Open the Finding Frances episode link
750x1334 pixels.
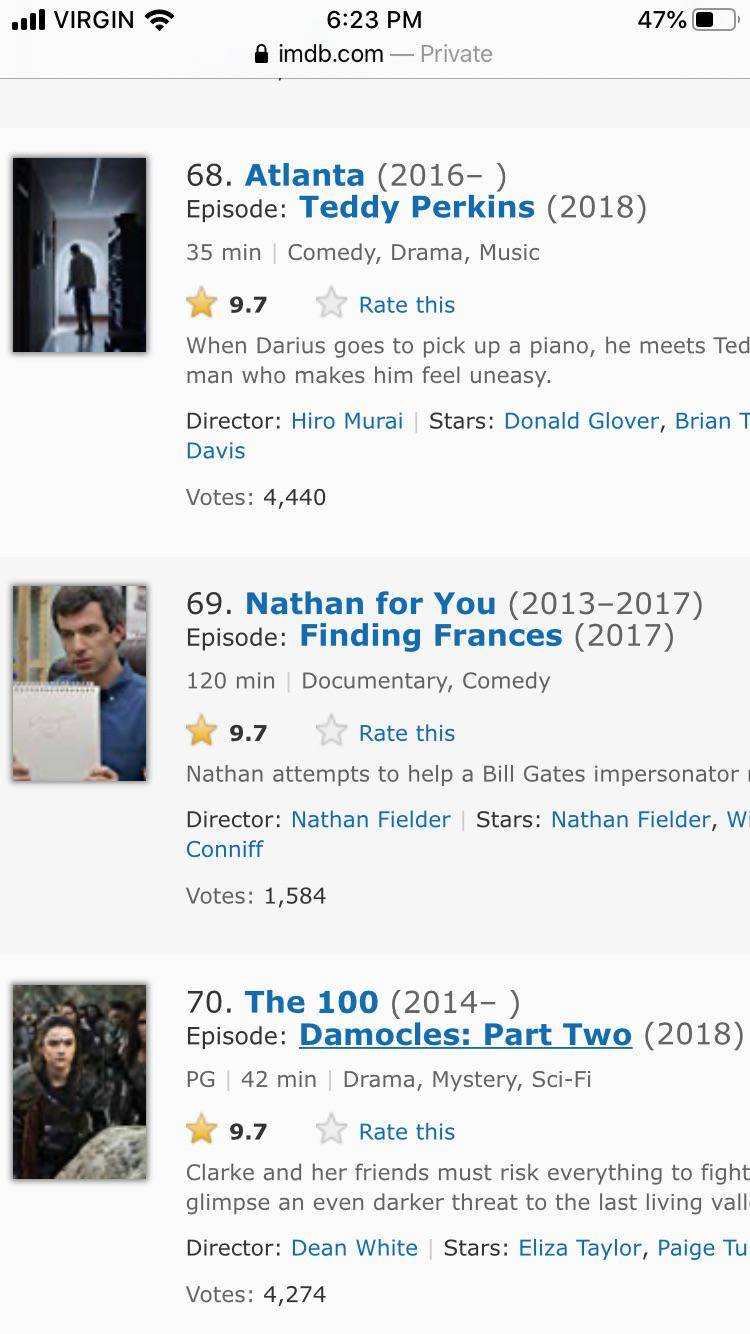coord(431,635)
